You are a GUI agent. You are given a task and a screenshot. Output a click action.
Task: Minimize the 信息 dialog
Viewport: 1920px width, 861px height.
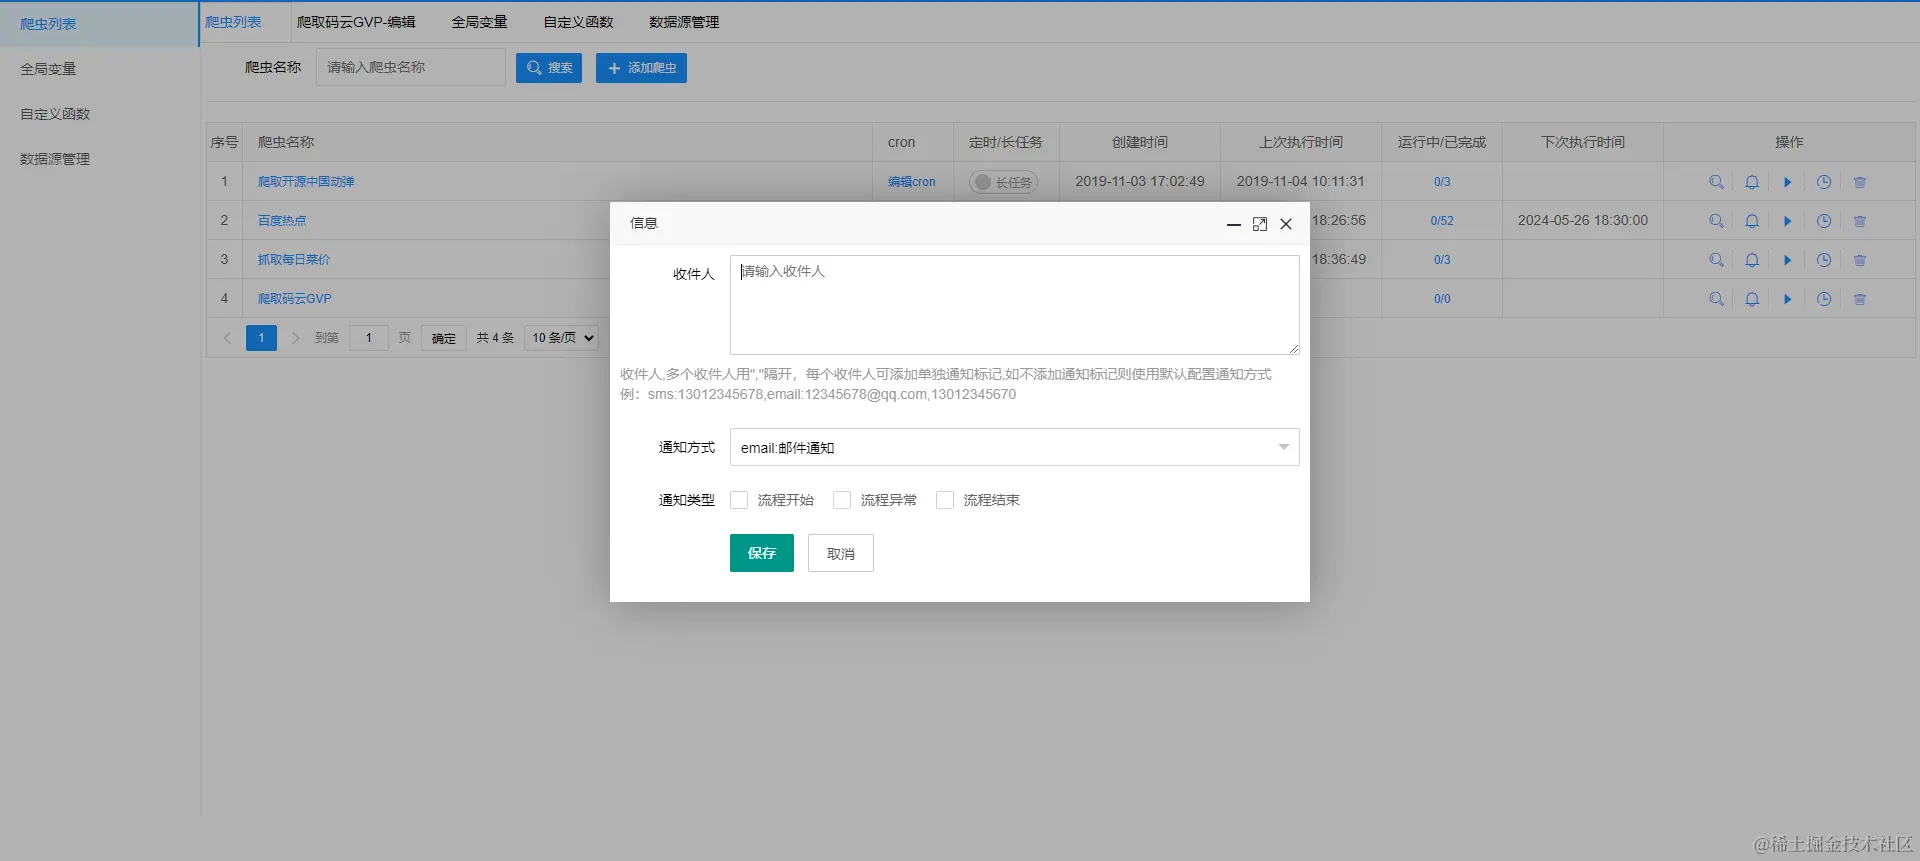[x=1234, y=224]
